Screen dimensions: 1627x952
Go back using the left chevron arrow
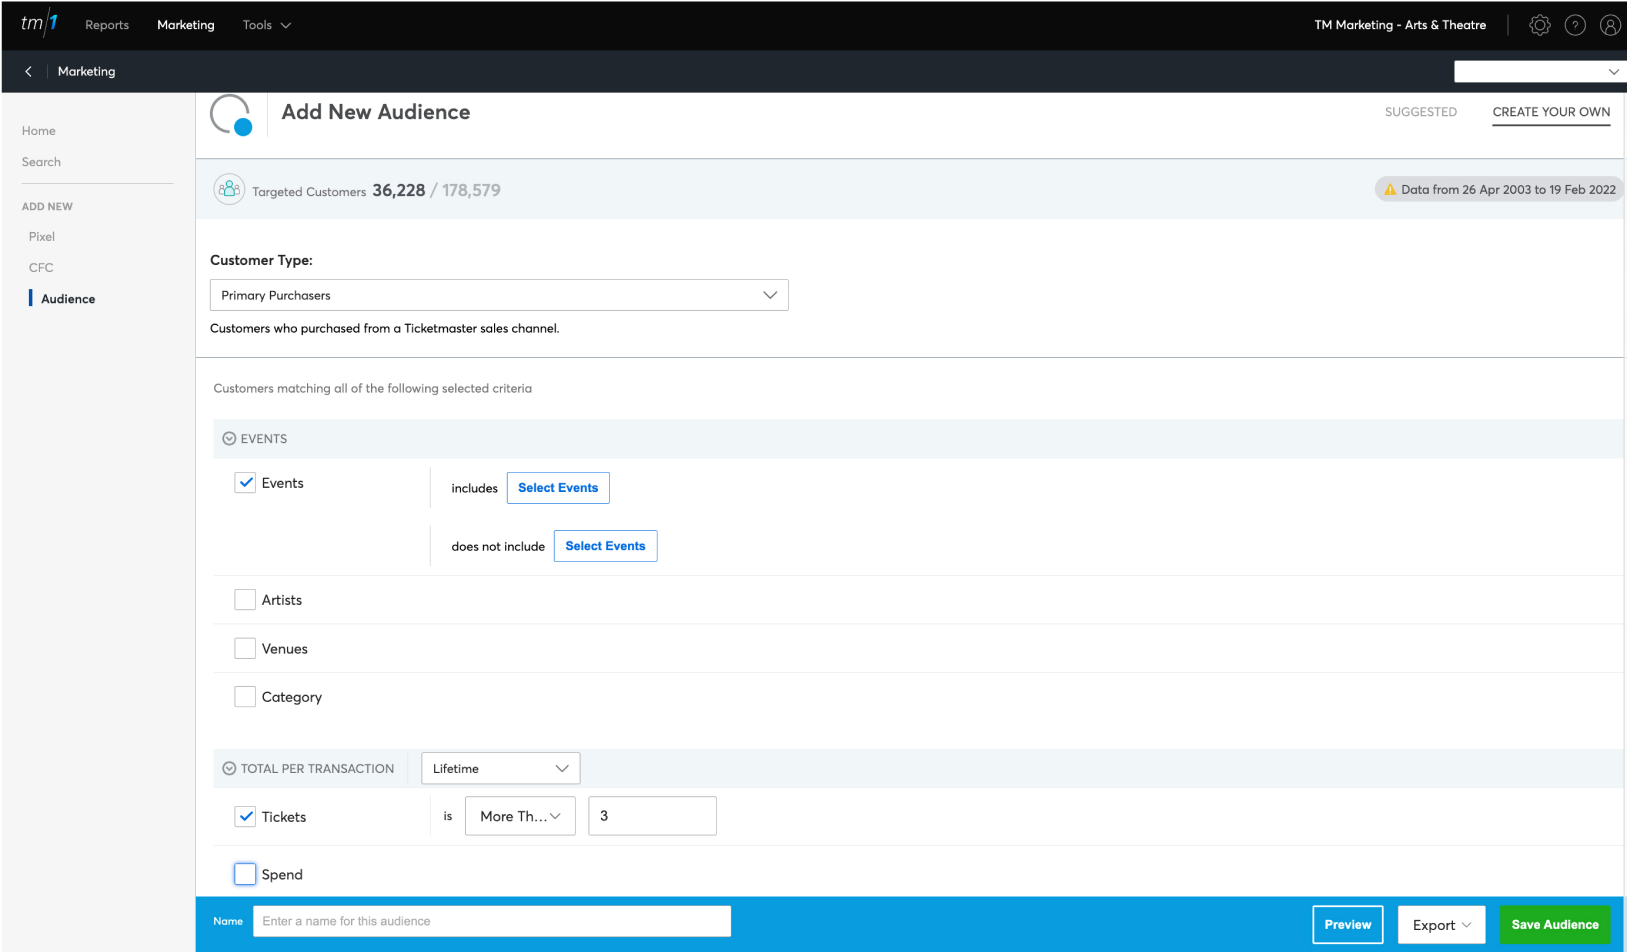point(28,71)
